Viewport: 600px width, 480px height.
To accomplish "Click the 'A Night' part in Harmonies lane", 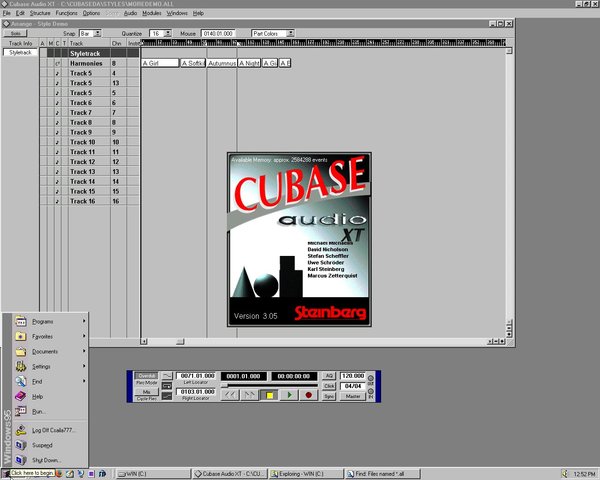I will tap(249, 63).
